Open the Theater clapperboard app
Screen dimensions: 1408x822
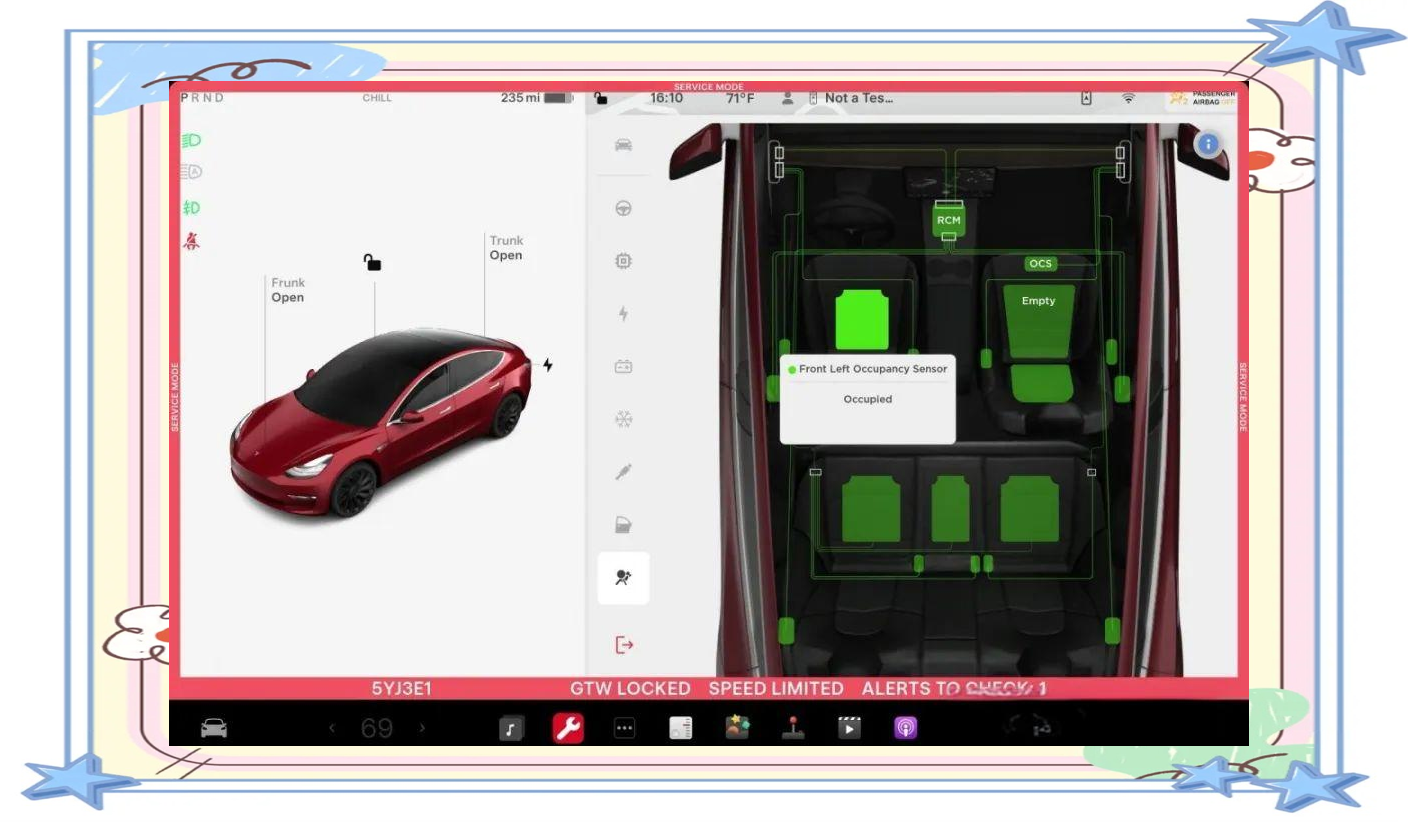[848, 728]
